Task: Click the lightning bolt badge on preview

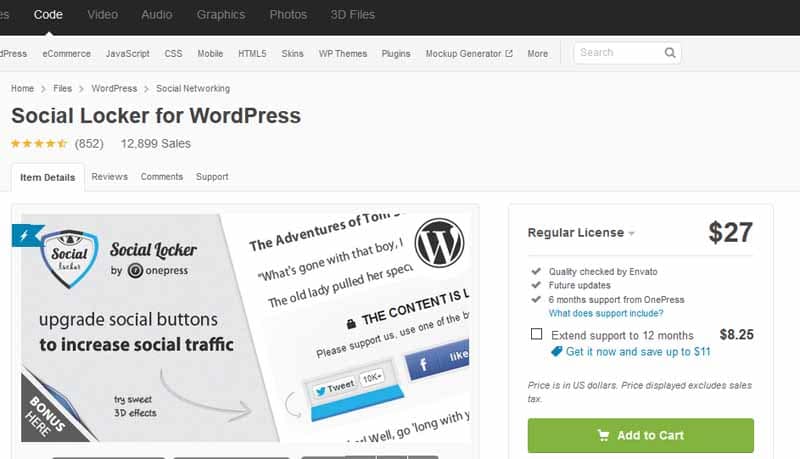Action: 26,235
